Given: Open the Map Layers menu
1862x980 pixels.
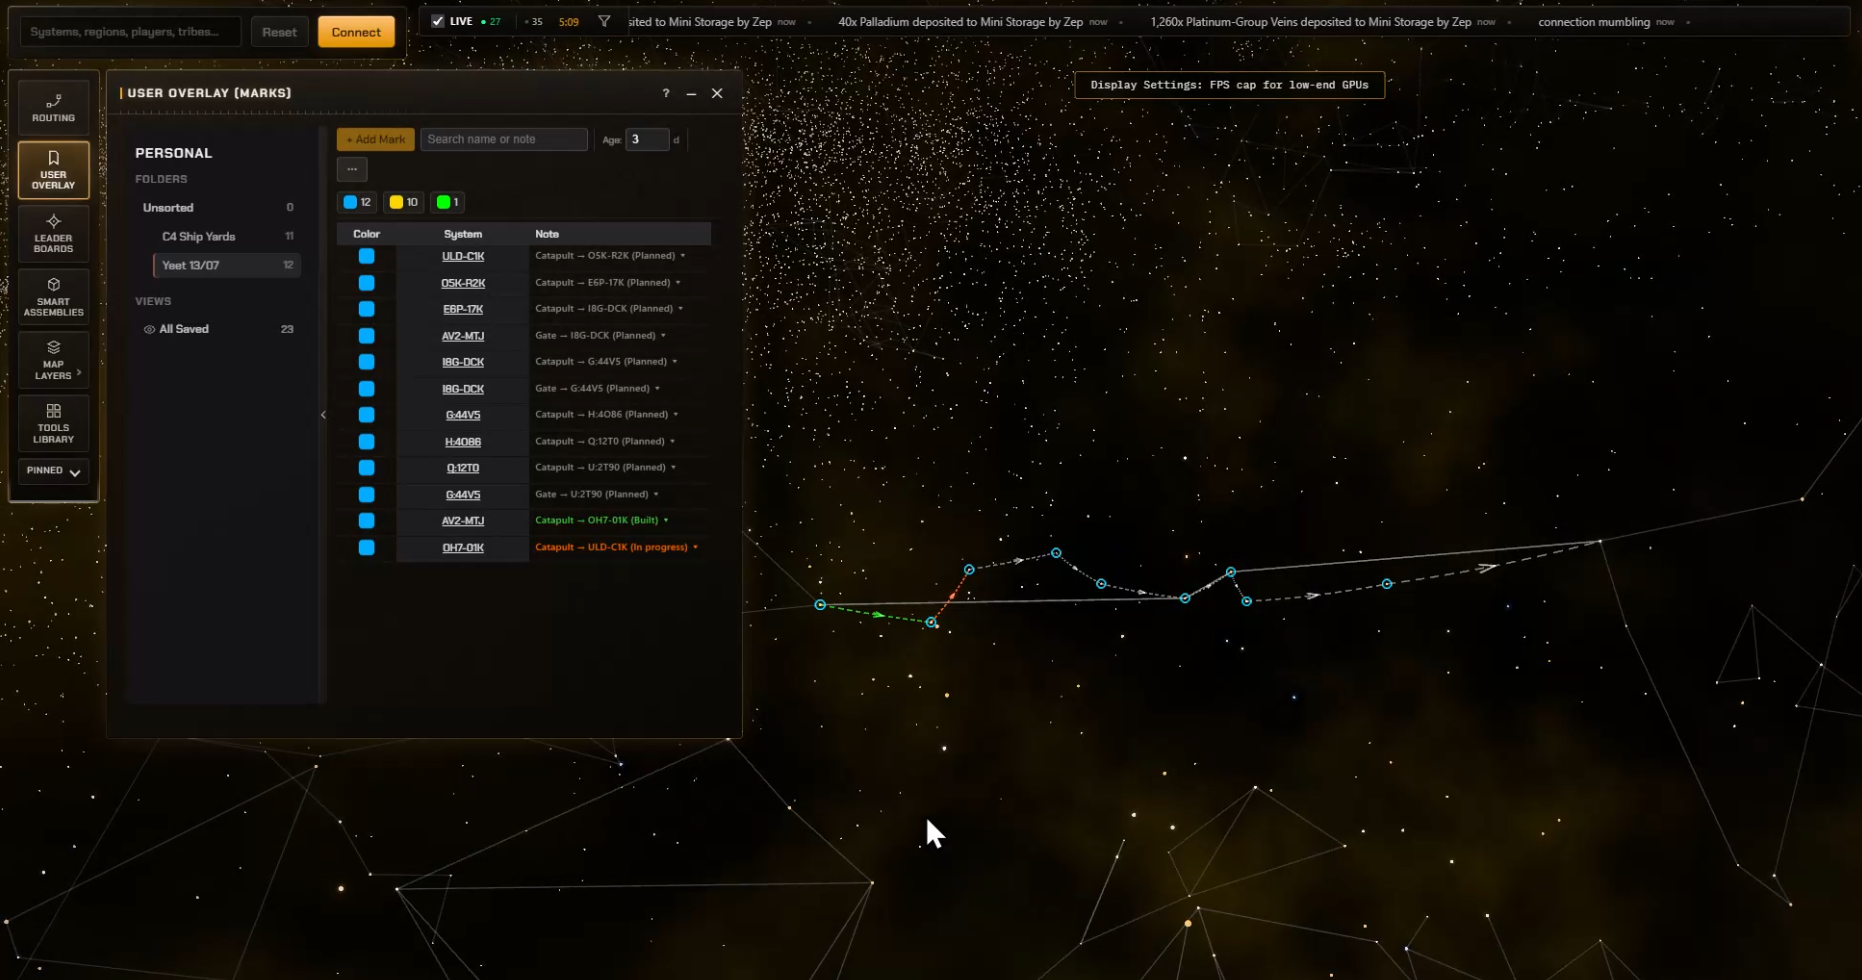Looking at the screenshot, I should click(x=53, y=360).
